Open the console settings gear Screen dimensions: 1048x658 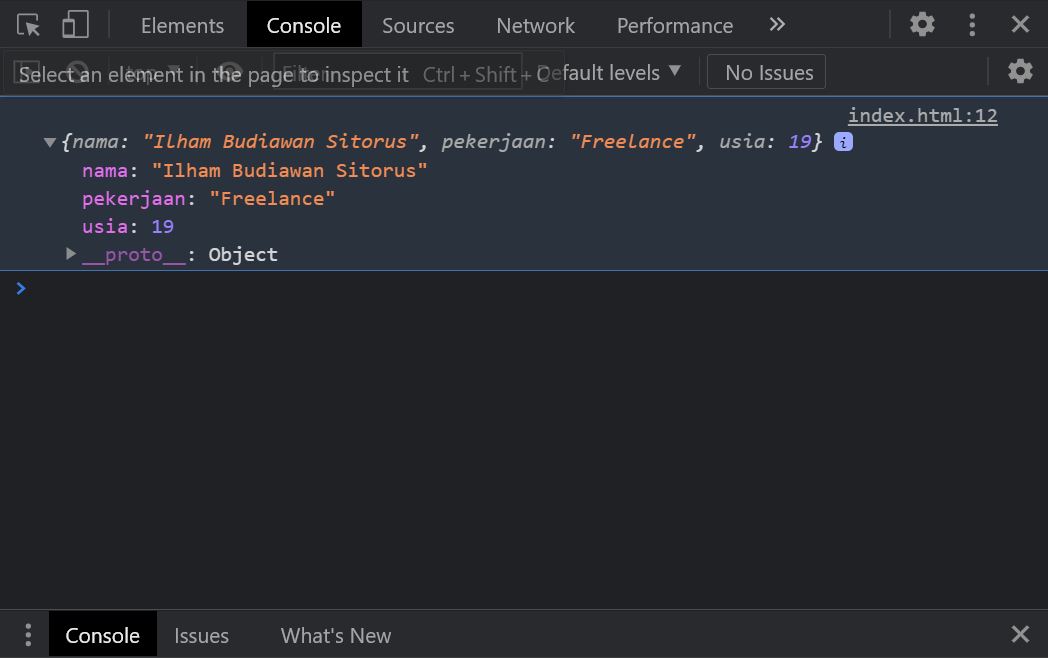1019,71
